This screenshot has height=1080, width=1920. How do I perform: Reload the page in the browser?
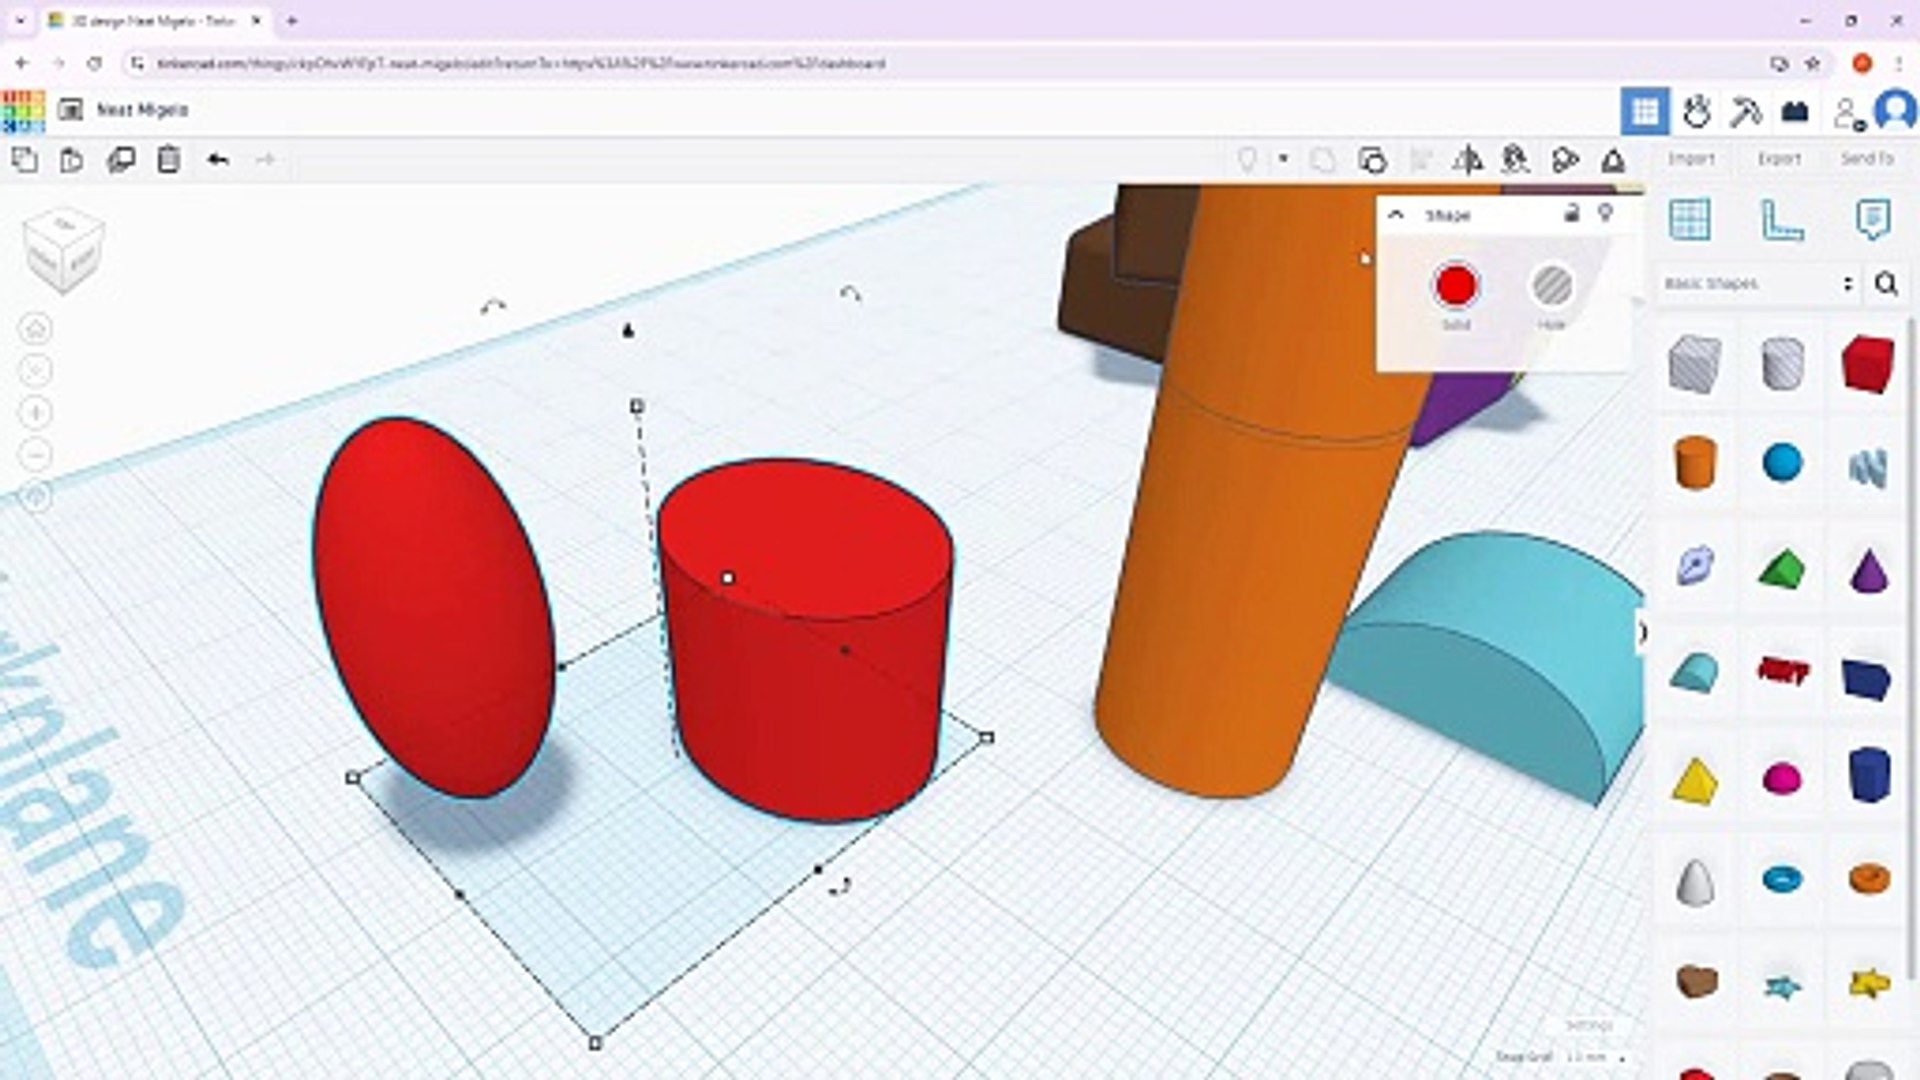click(94, 63)
